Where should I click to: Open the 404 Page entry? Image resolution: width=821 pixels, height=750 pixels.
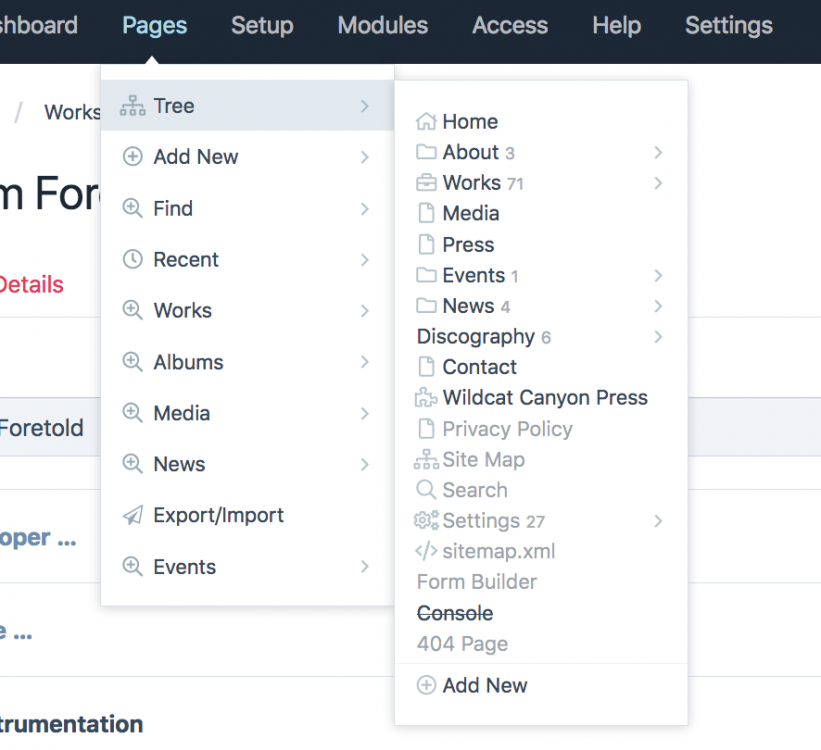(x=462, y=644)
